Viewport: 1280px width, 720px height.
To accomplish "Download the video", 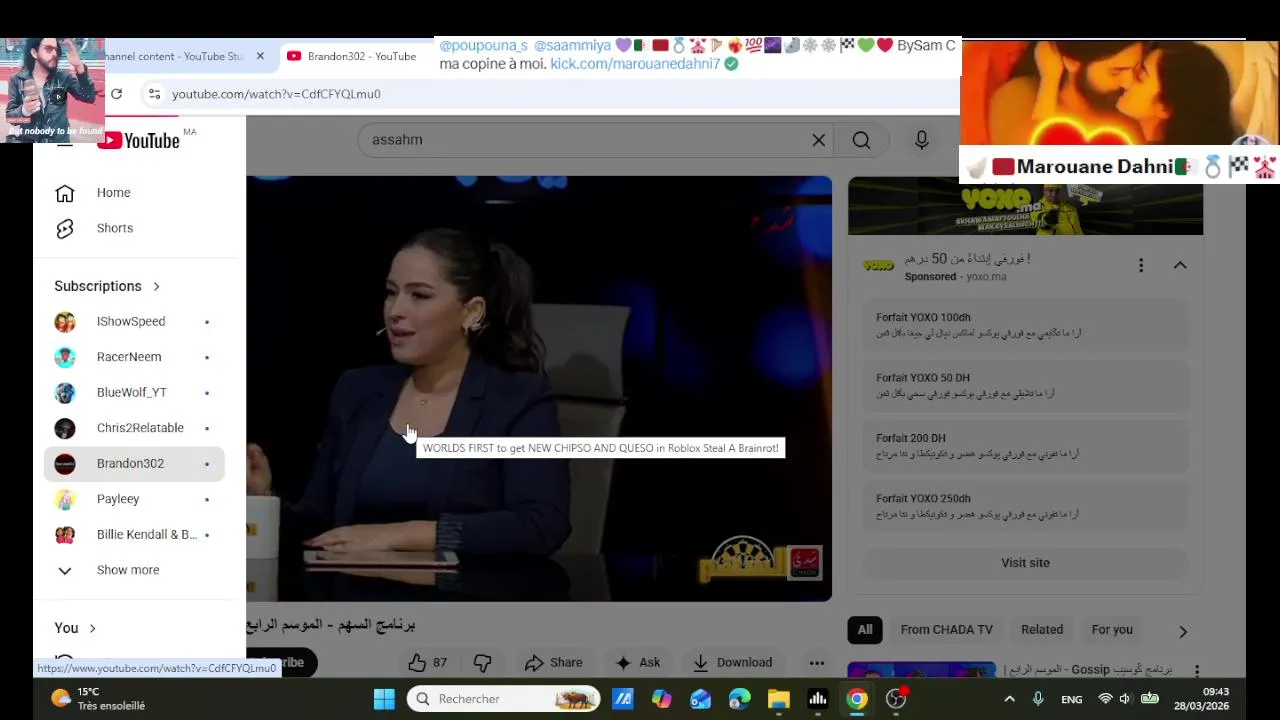I will click(x=732, y=662).
